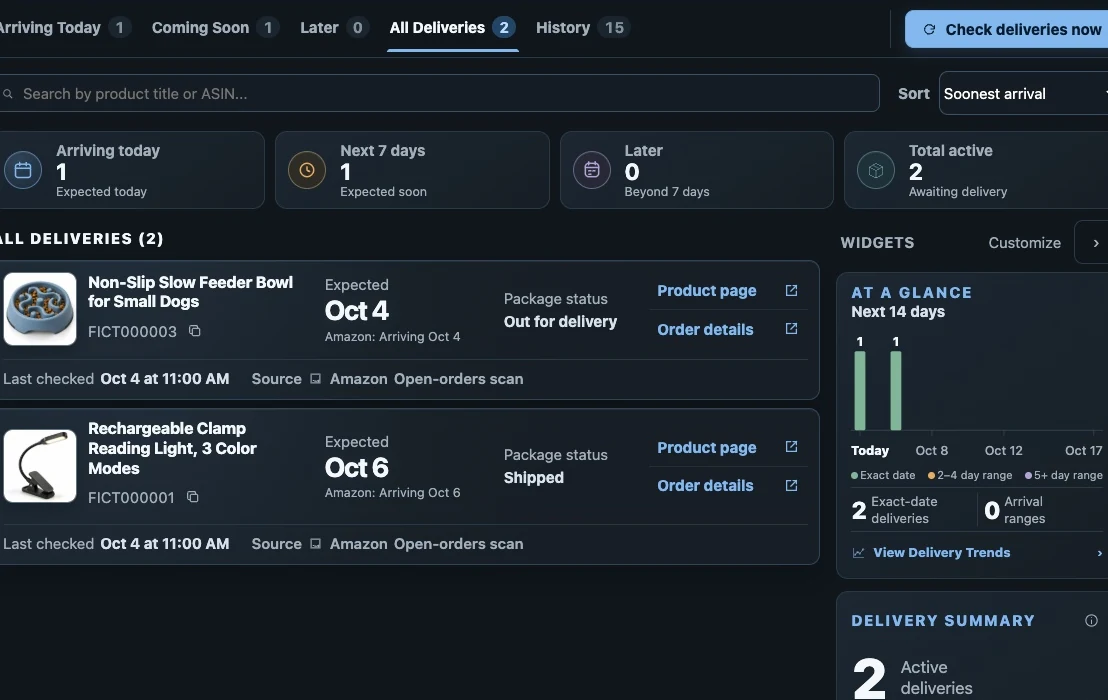
Task: Copy the FICT000003 ASIN
Action: (195, 331)
